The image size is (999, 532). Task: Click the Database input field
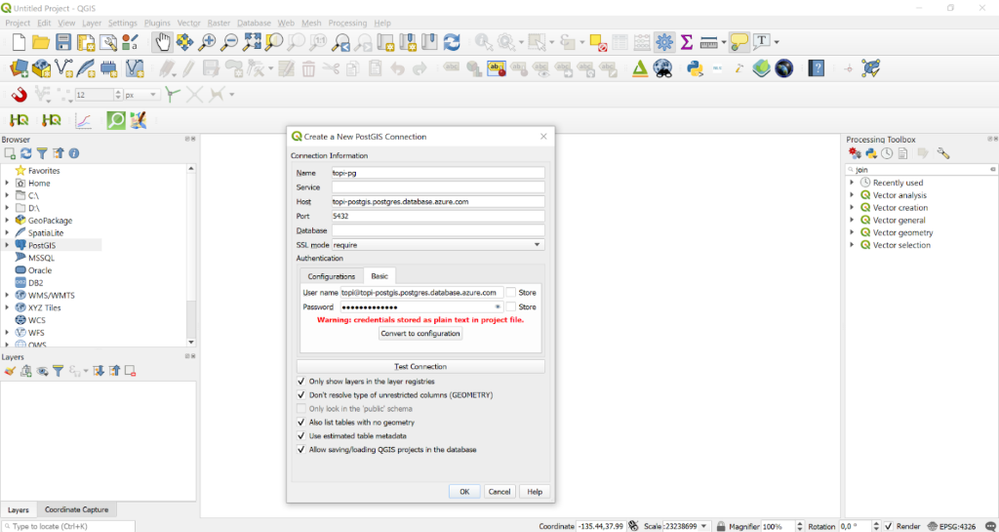click(x=438, y=231)
